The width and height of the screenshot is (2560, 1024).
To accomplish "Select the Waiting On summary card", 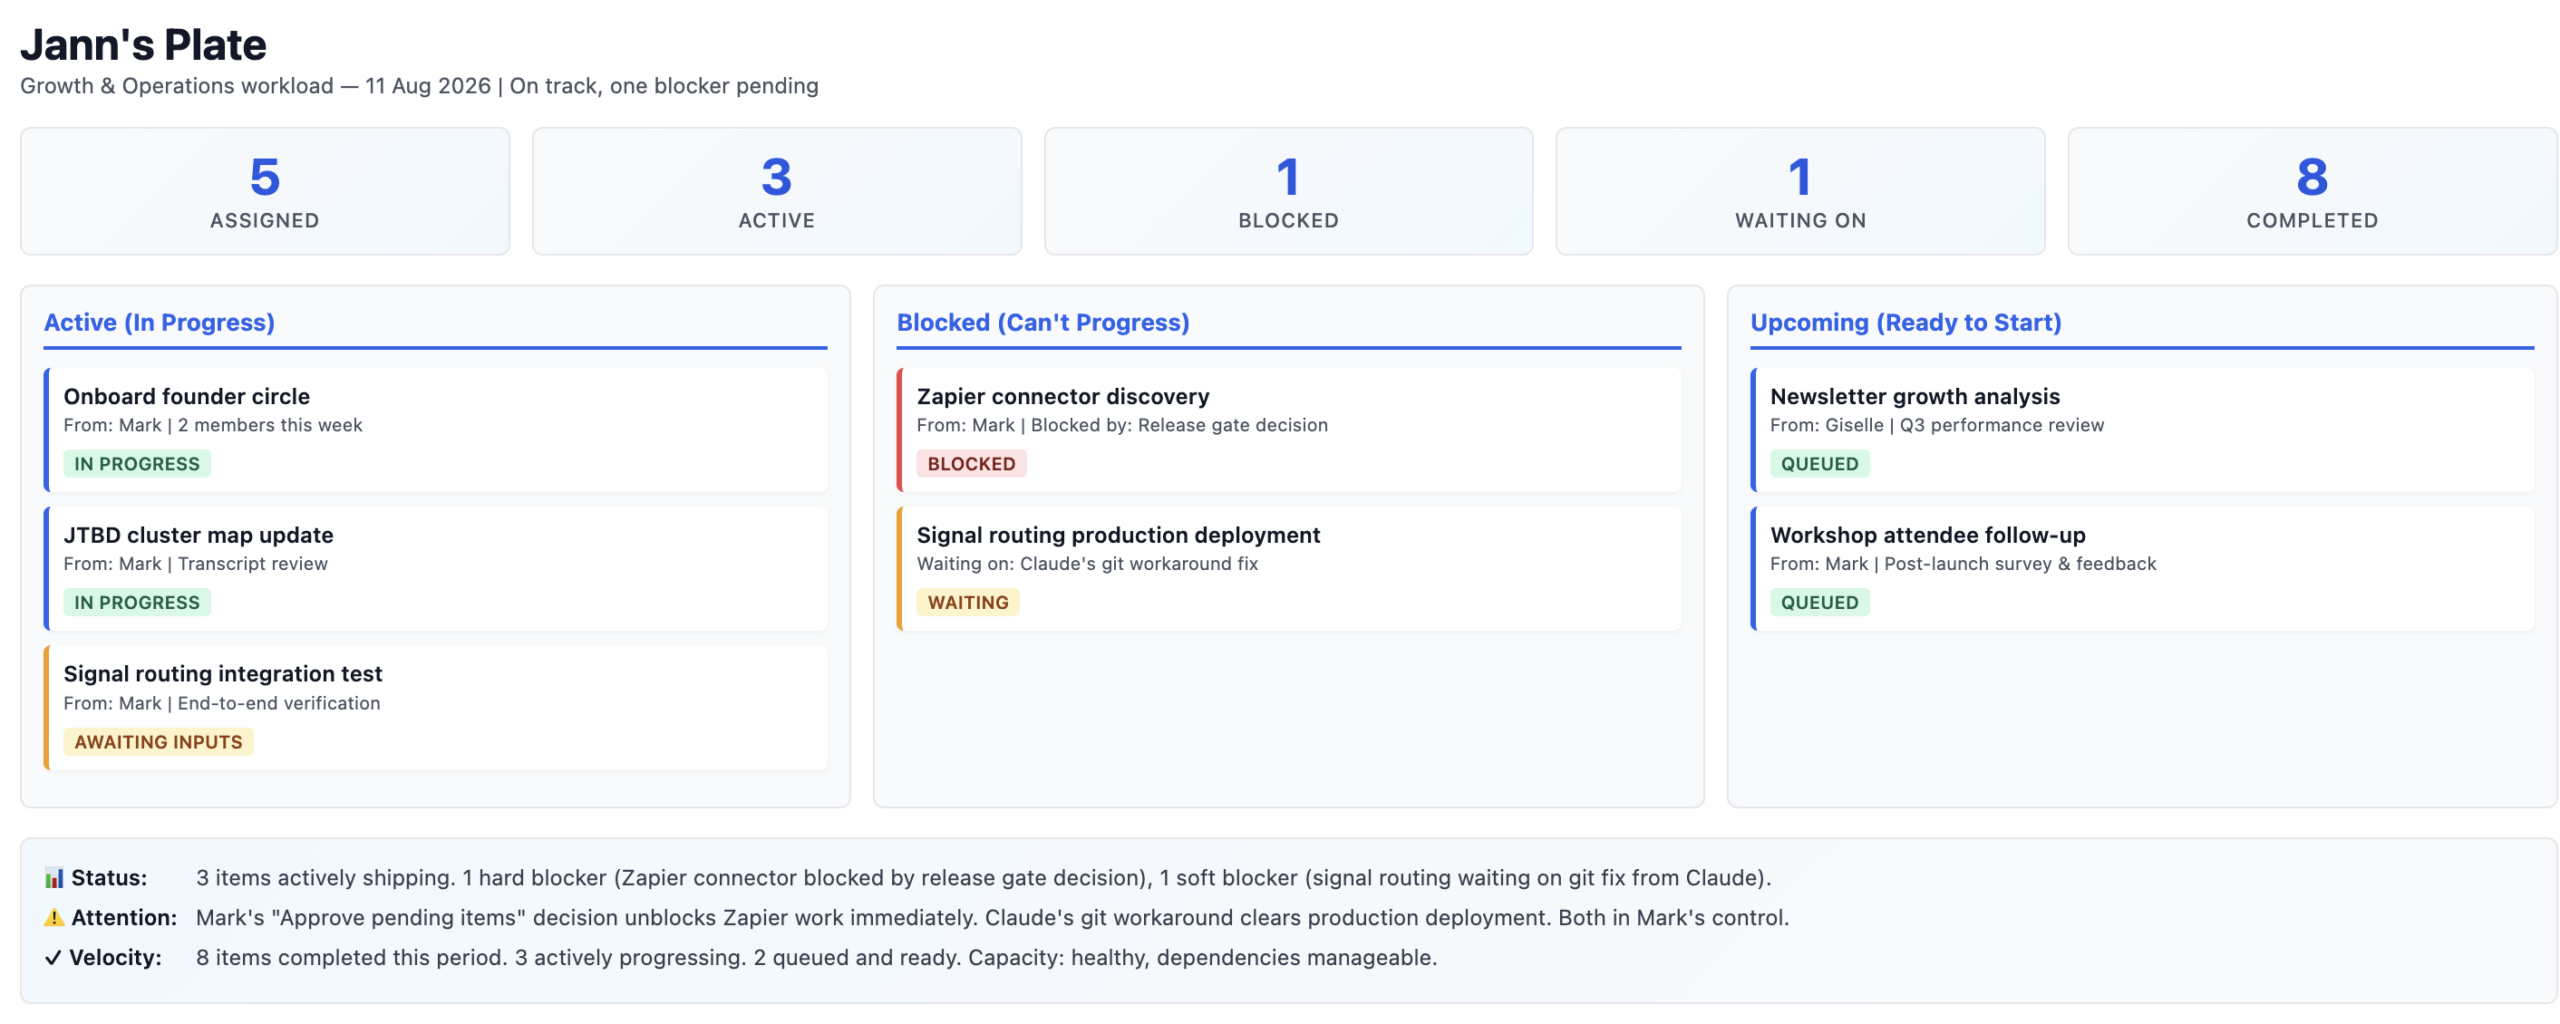I will (x=1801, y=191).
